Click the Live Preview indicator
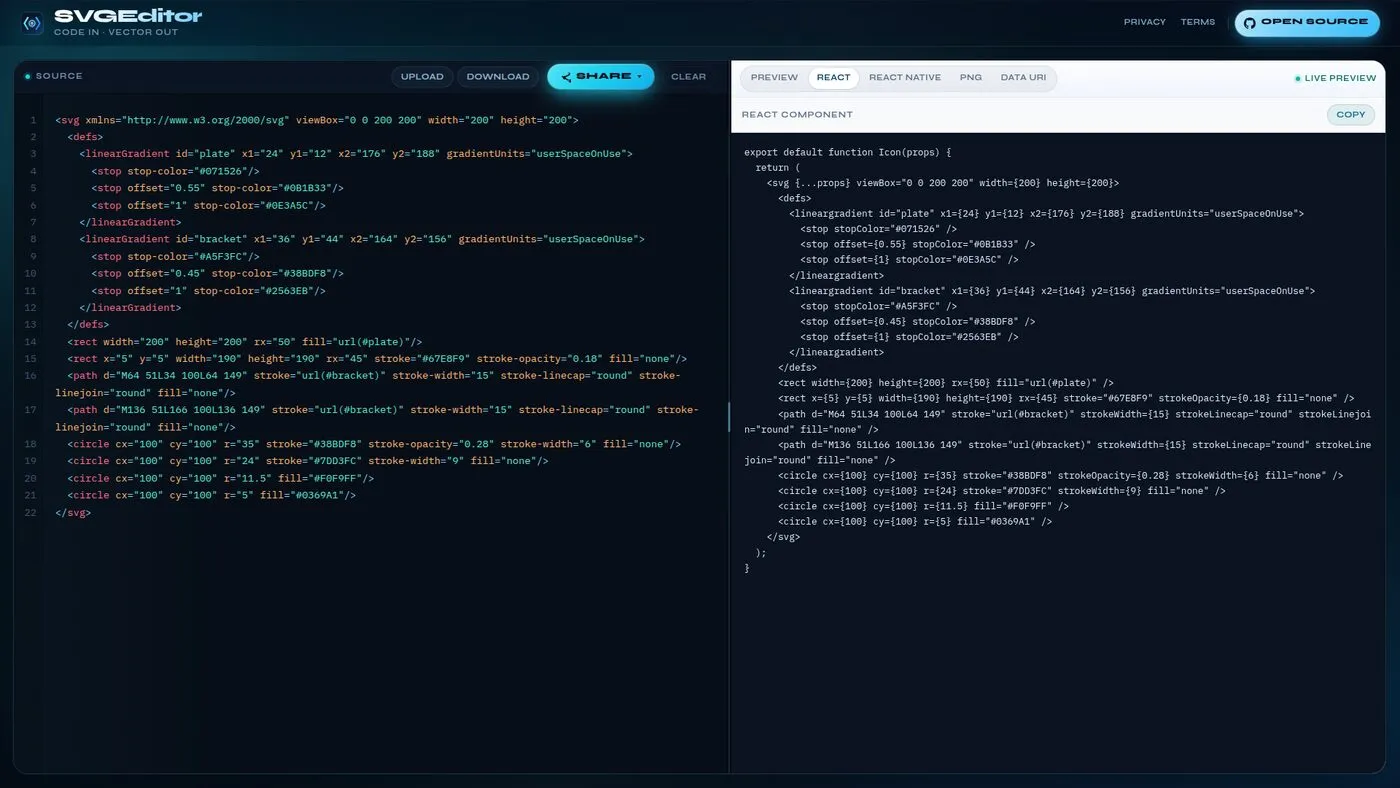This screenshot has width=1400, height=788. [x=1336, y=78]
